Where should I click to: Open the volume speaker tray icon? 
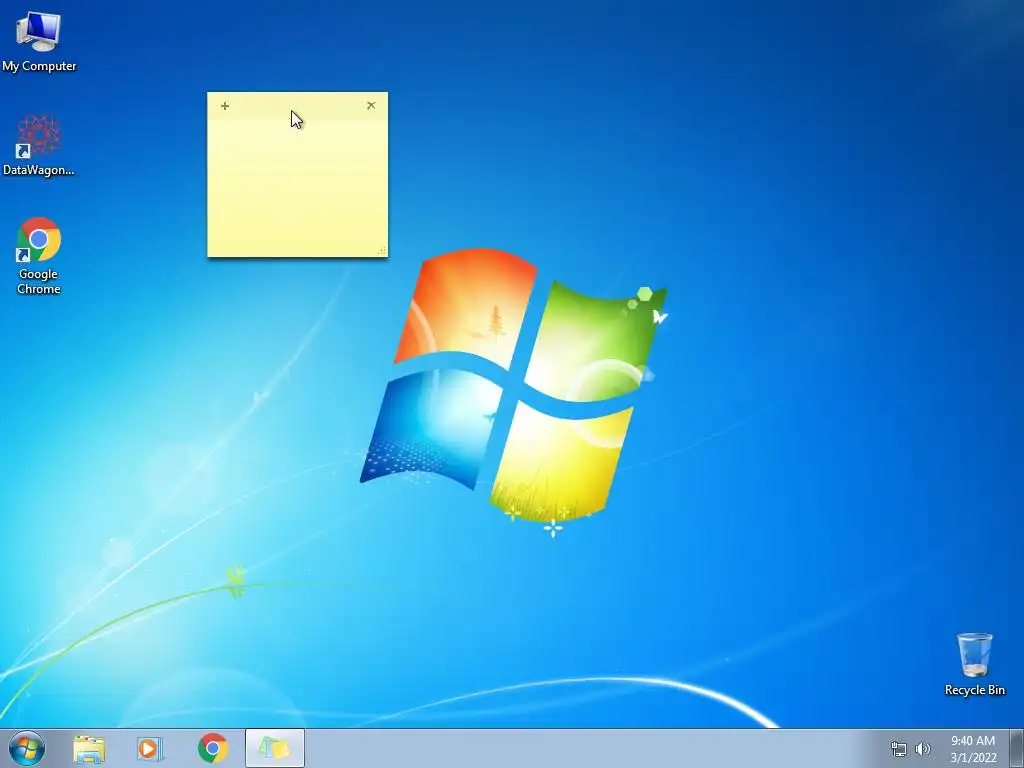click(x=923, y=749)
